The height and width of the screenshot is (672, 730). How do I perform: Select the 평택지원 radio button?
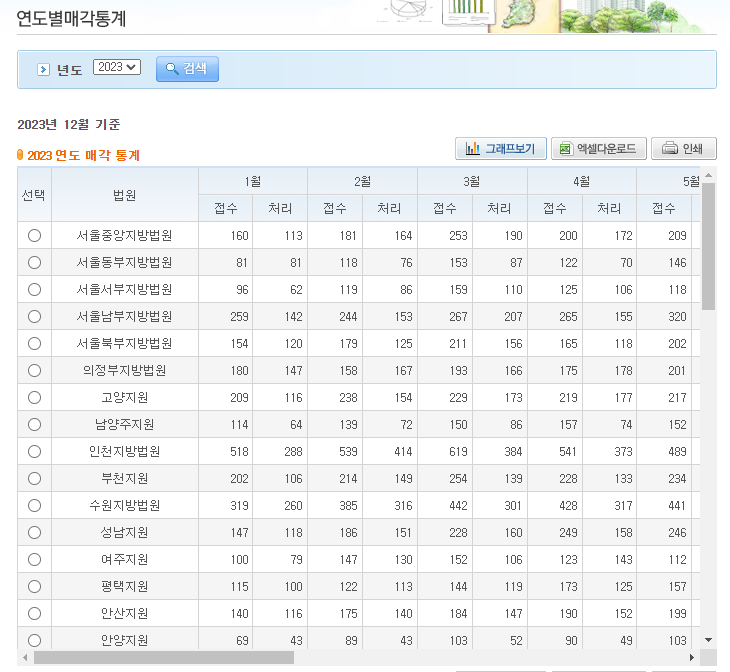(34, 587)
